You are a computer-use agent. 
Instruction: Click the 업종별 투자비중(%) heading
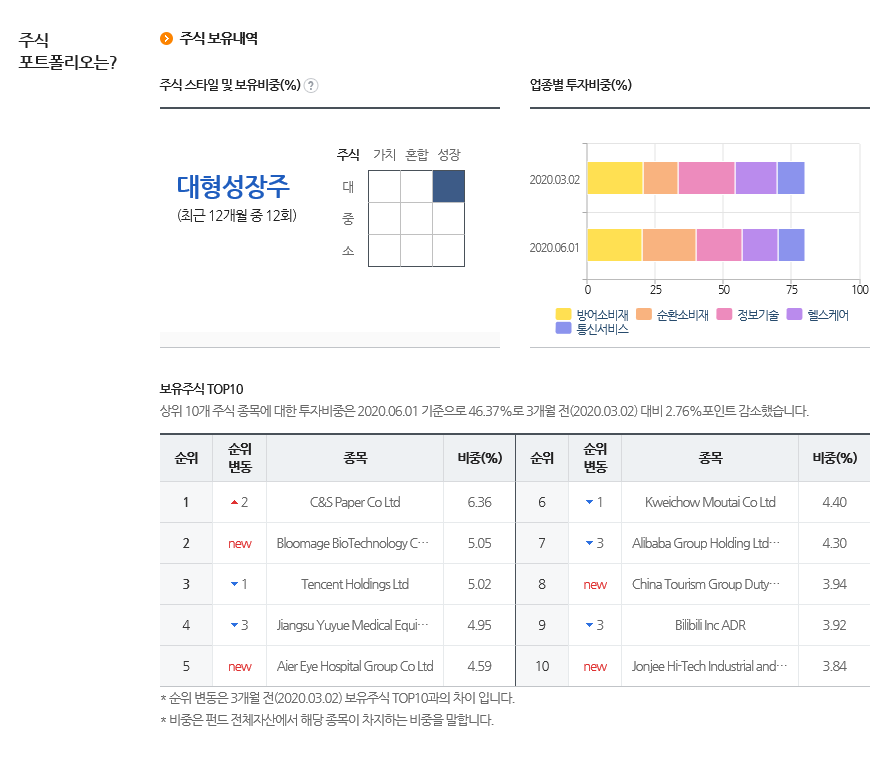coord(581,85)
